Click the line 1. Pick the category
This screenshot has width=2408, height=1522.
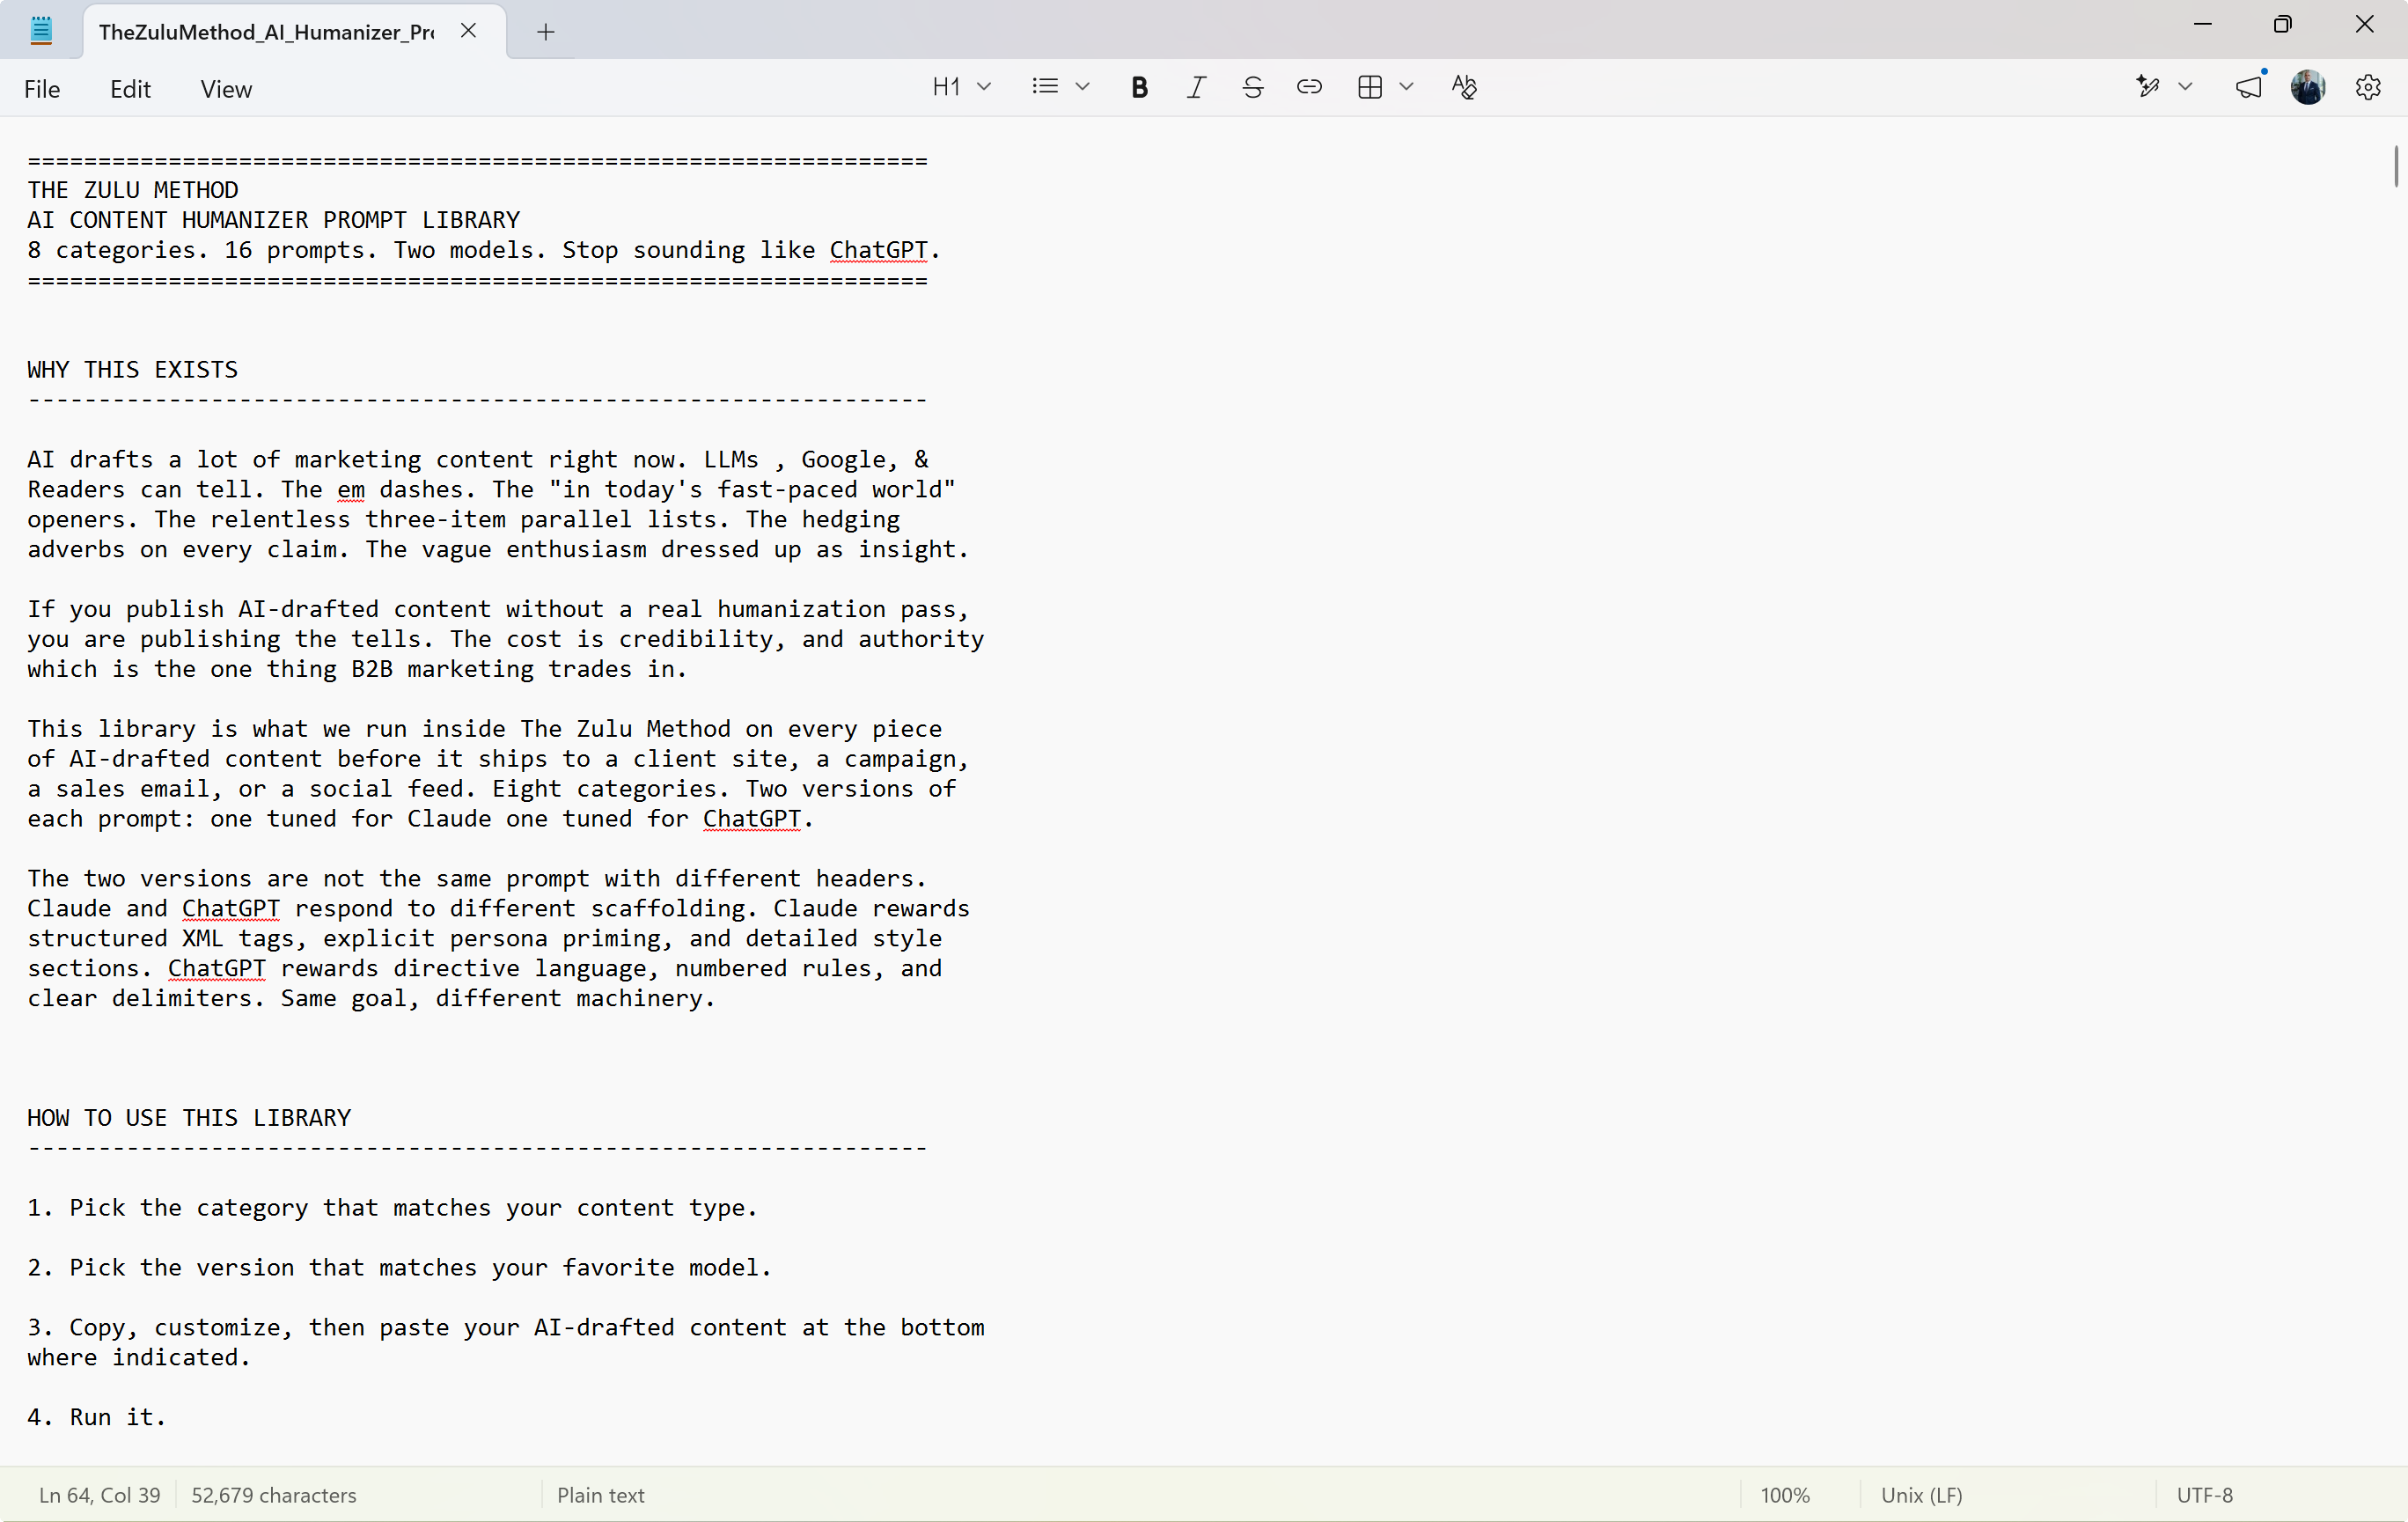(x=392, y=1208)
